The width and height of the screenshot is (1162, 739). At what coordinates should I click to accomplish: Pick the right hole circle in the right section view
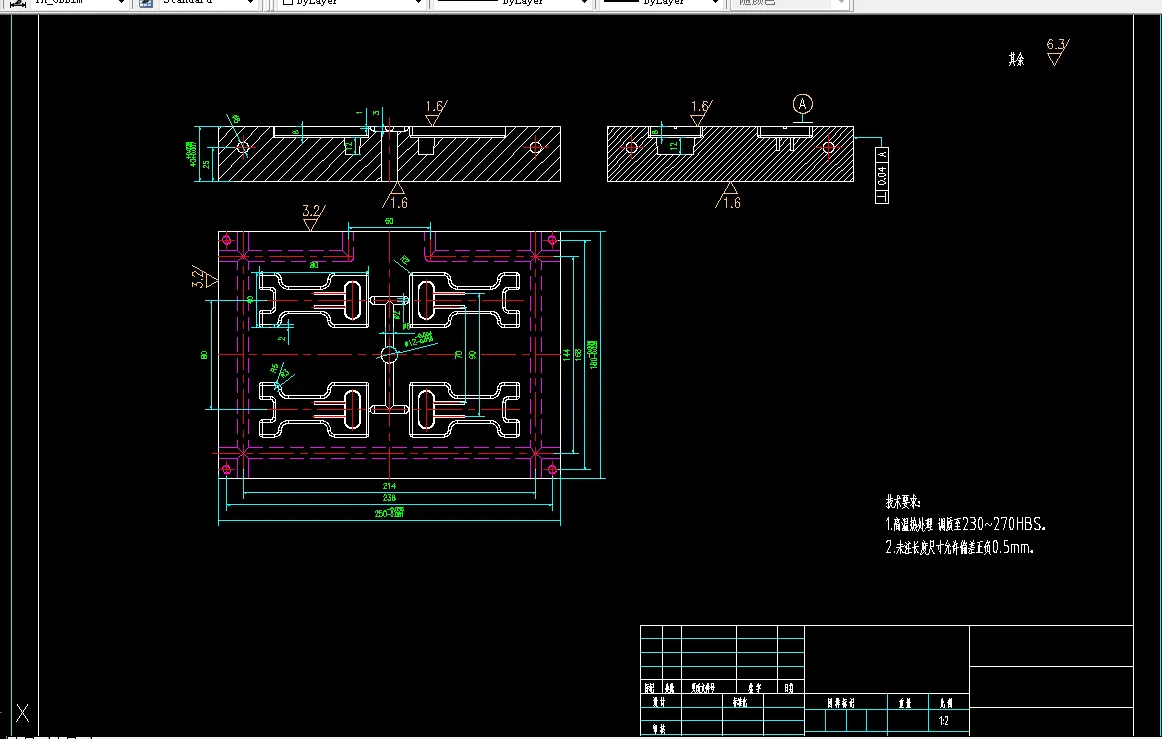click(828, 147)
